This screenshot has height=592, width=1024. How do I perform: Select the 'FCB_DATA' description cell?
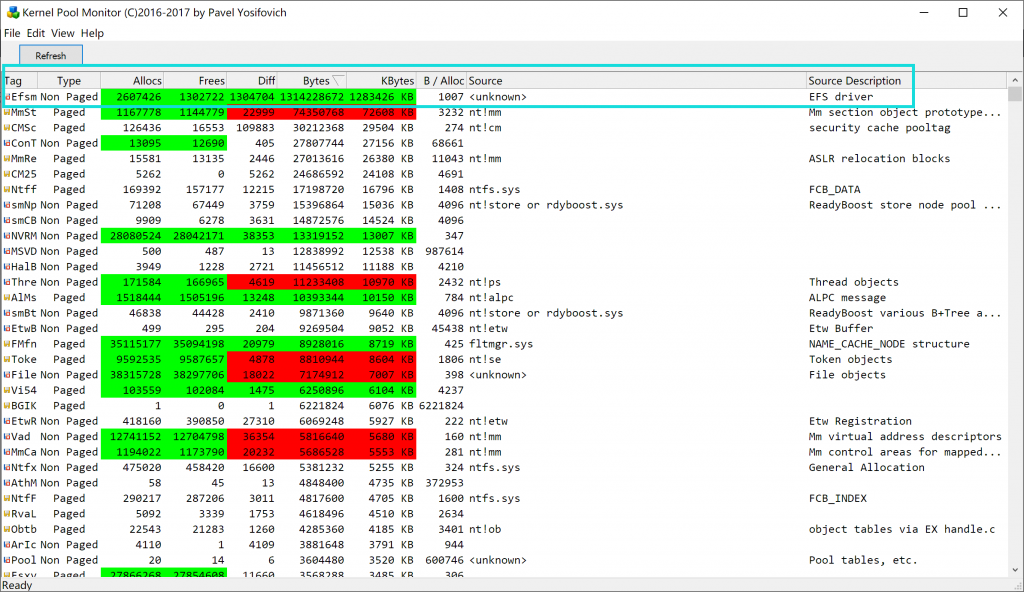click(835, 189)
